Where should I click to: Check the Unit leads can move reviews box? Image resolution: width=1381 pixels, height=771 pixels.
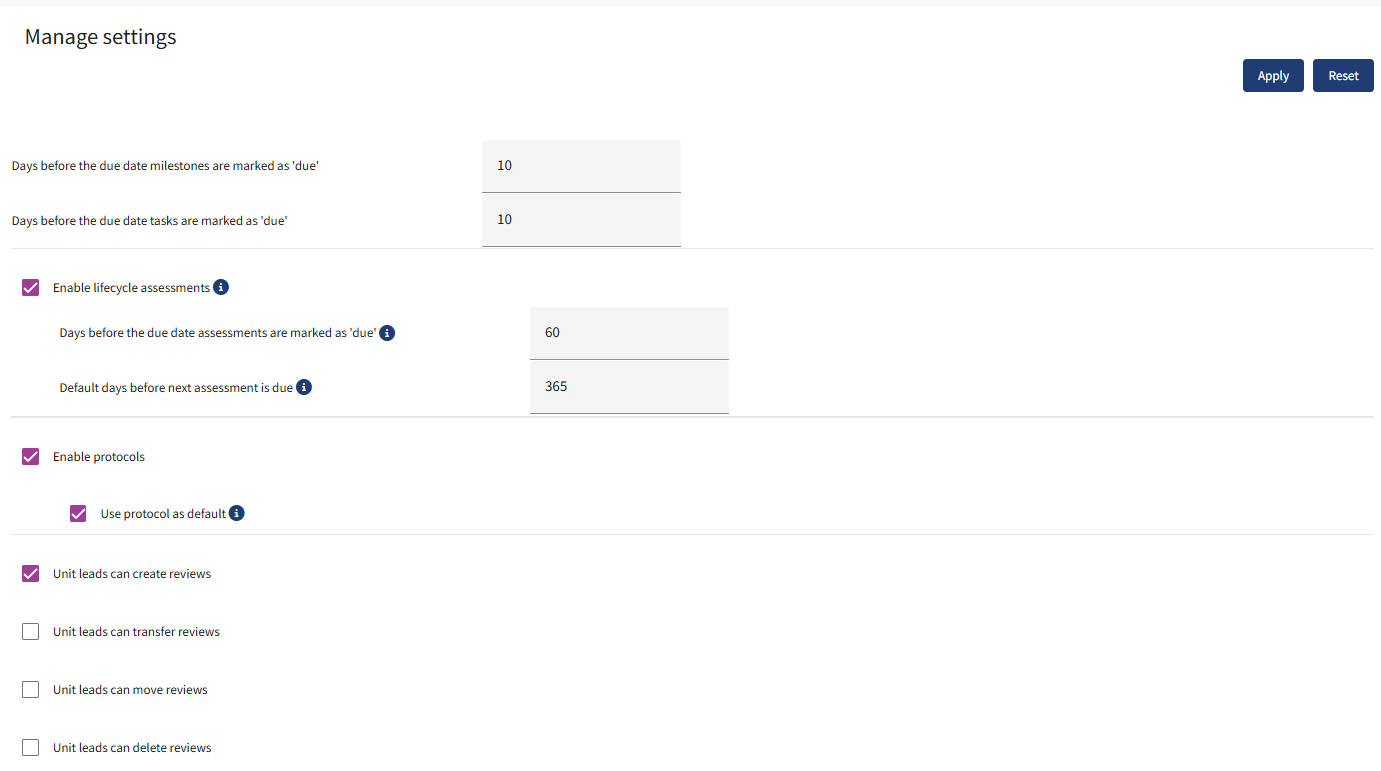31,690
